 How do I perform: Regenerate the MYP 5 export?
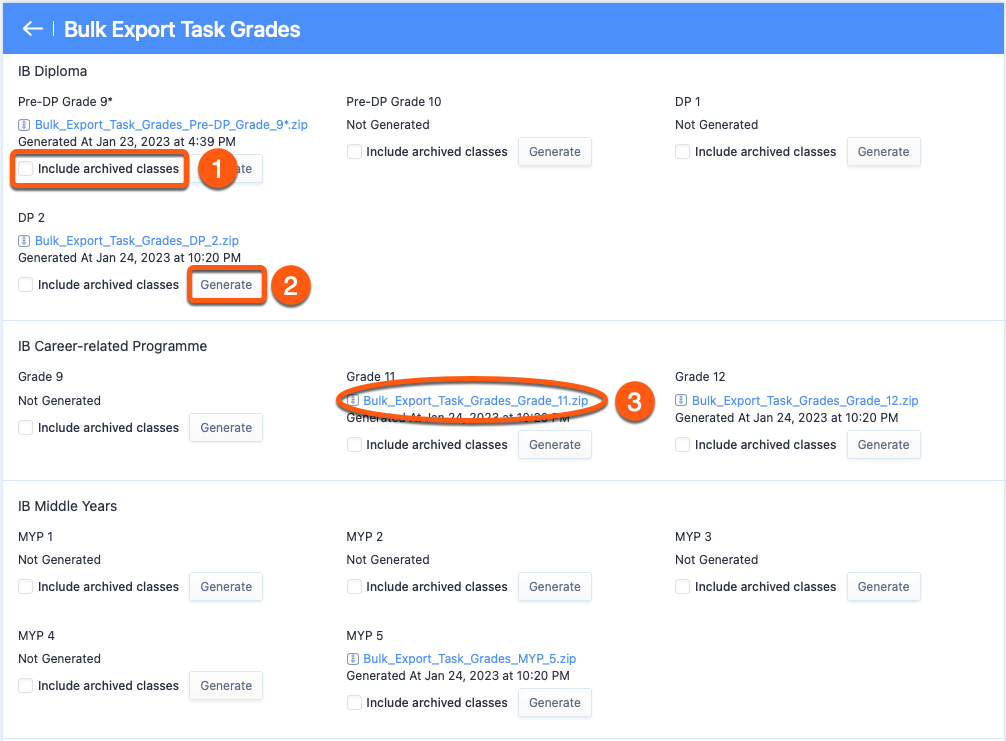554,702
